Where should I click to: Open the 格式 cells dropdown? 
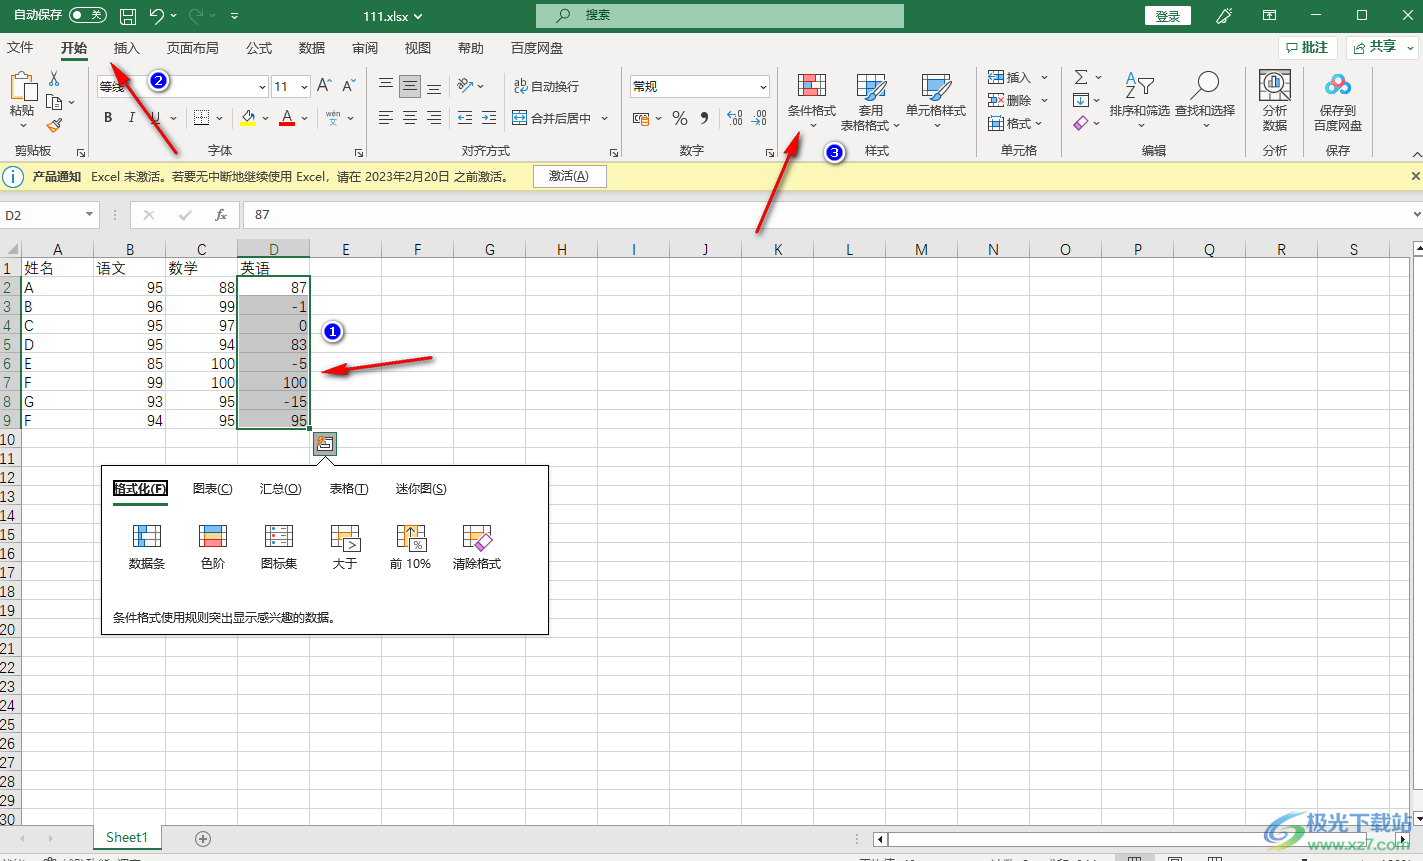pos(1016,123)
